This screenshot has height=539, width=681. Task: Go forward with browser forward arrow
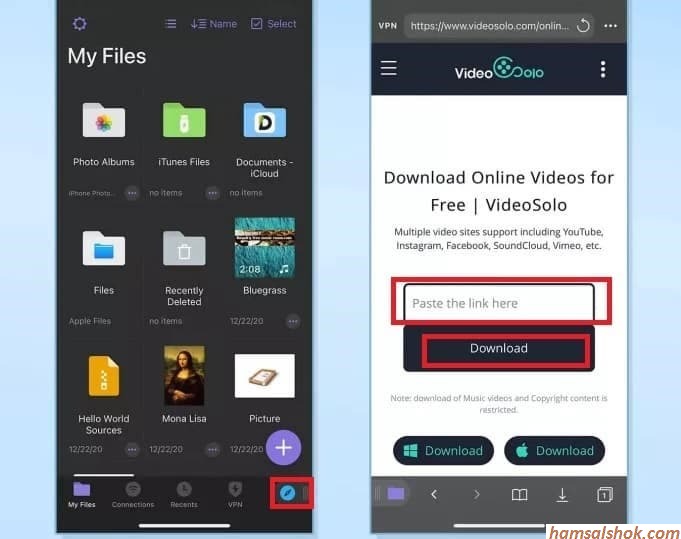click(476, 494)
